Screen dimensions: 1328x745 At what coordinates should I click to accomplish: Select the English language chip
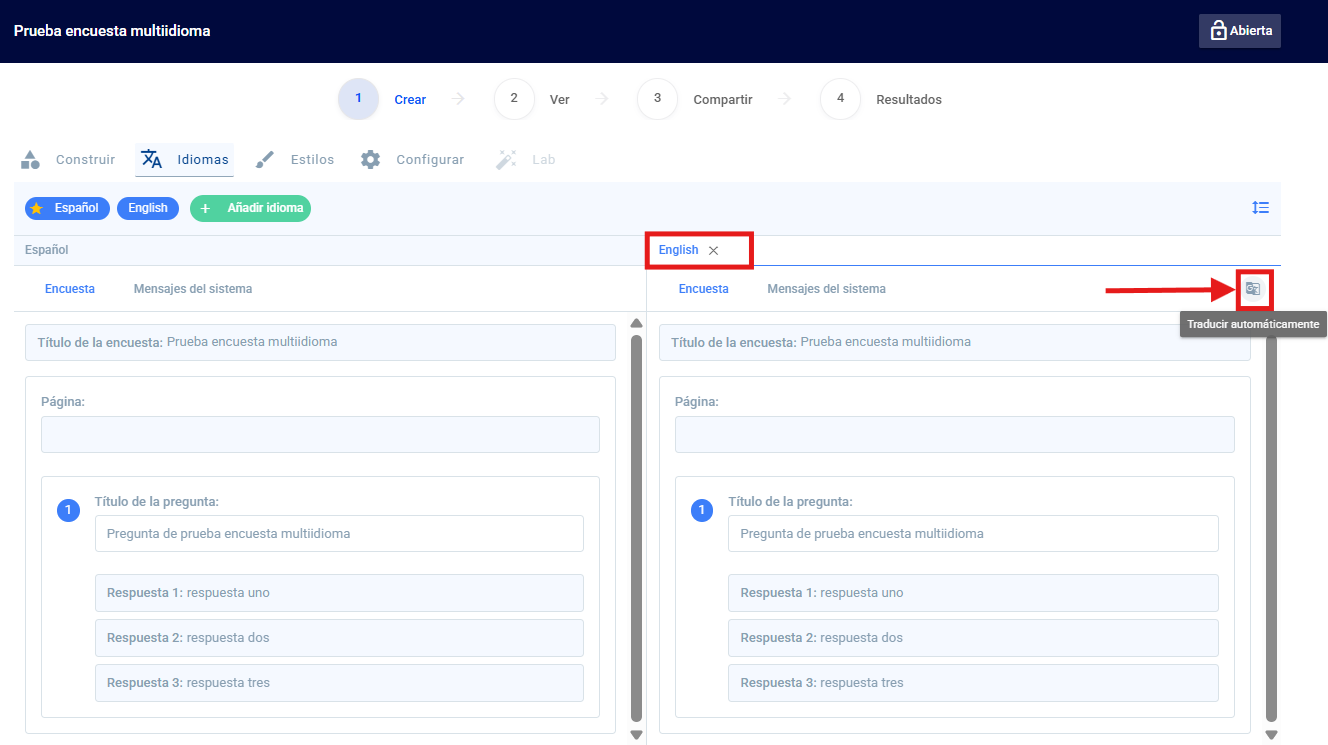[x=148, y=208]
